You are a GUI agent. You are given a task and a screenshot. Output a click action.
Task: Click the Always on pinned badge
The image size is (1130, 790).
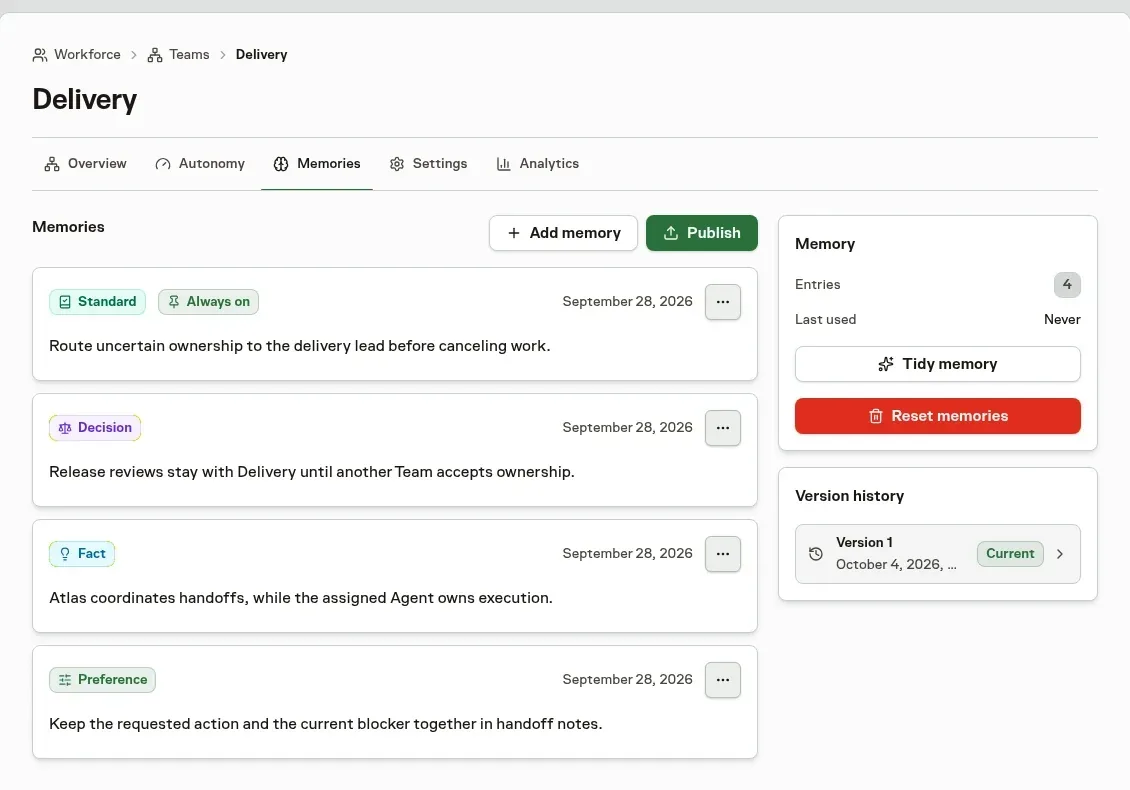point(208,301)
